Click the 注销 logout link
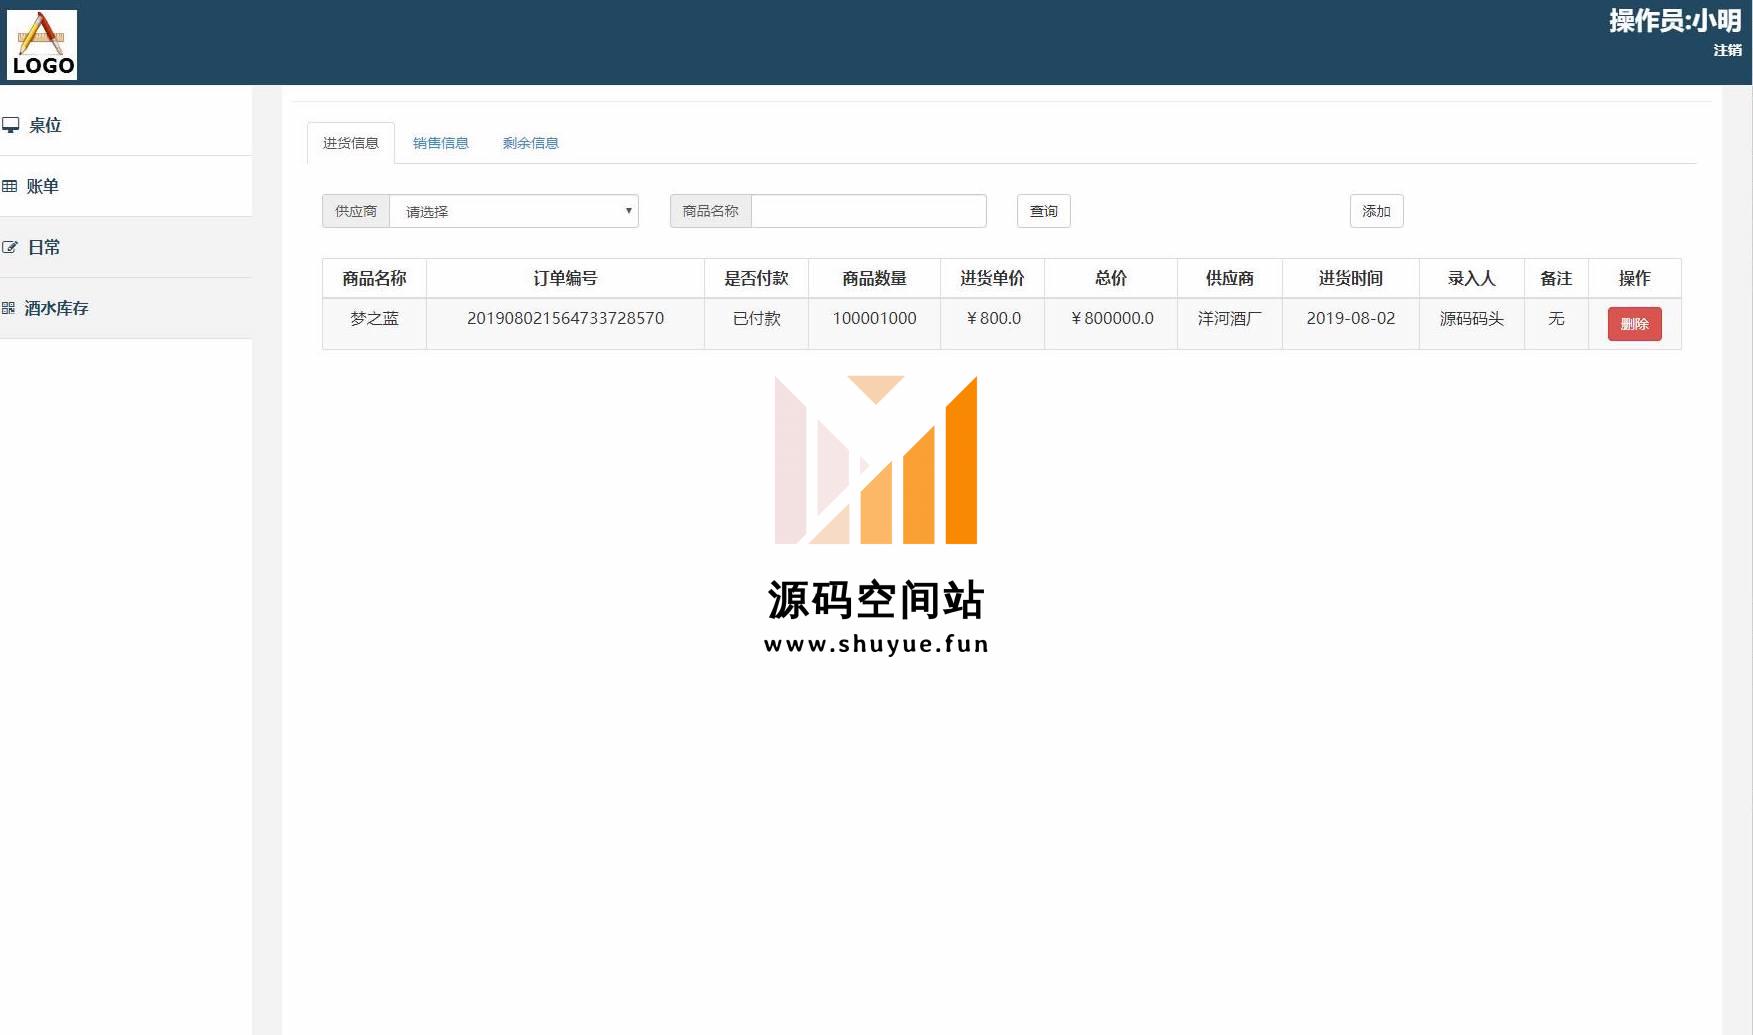The image size is (1753, 1035). point(1727,50)
